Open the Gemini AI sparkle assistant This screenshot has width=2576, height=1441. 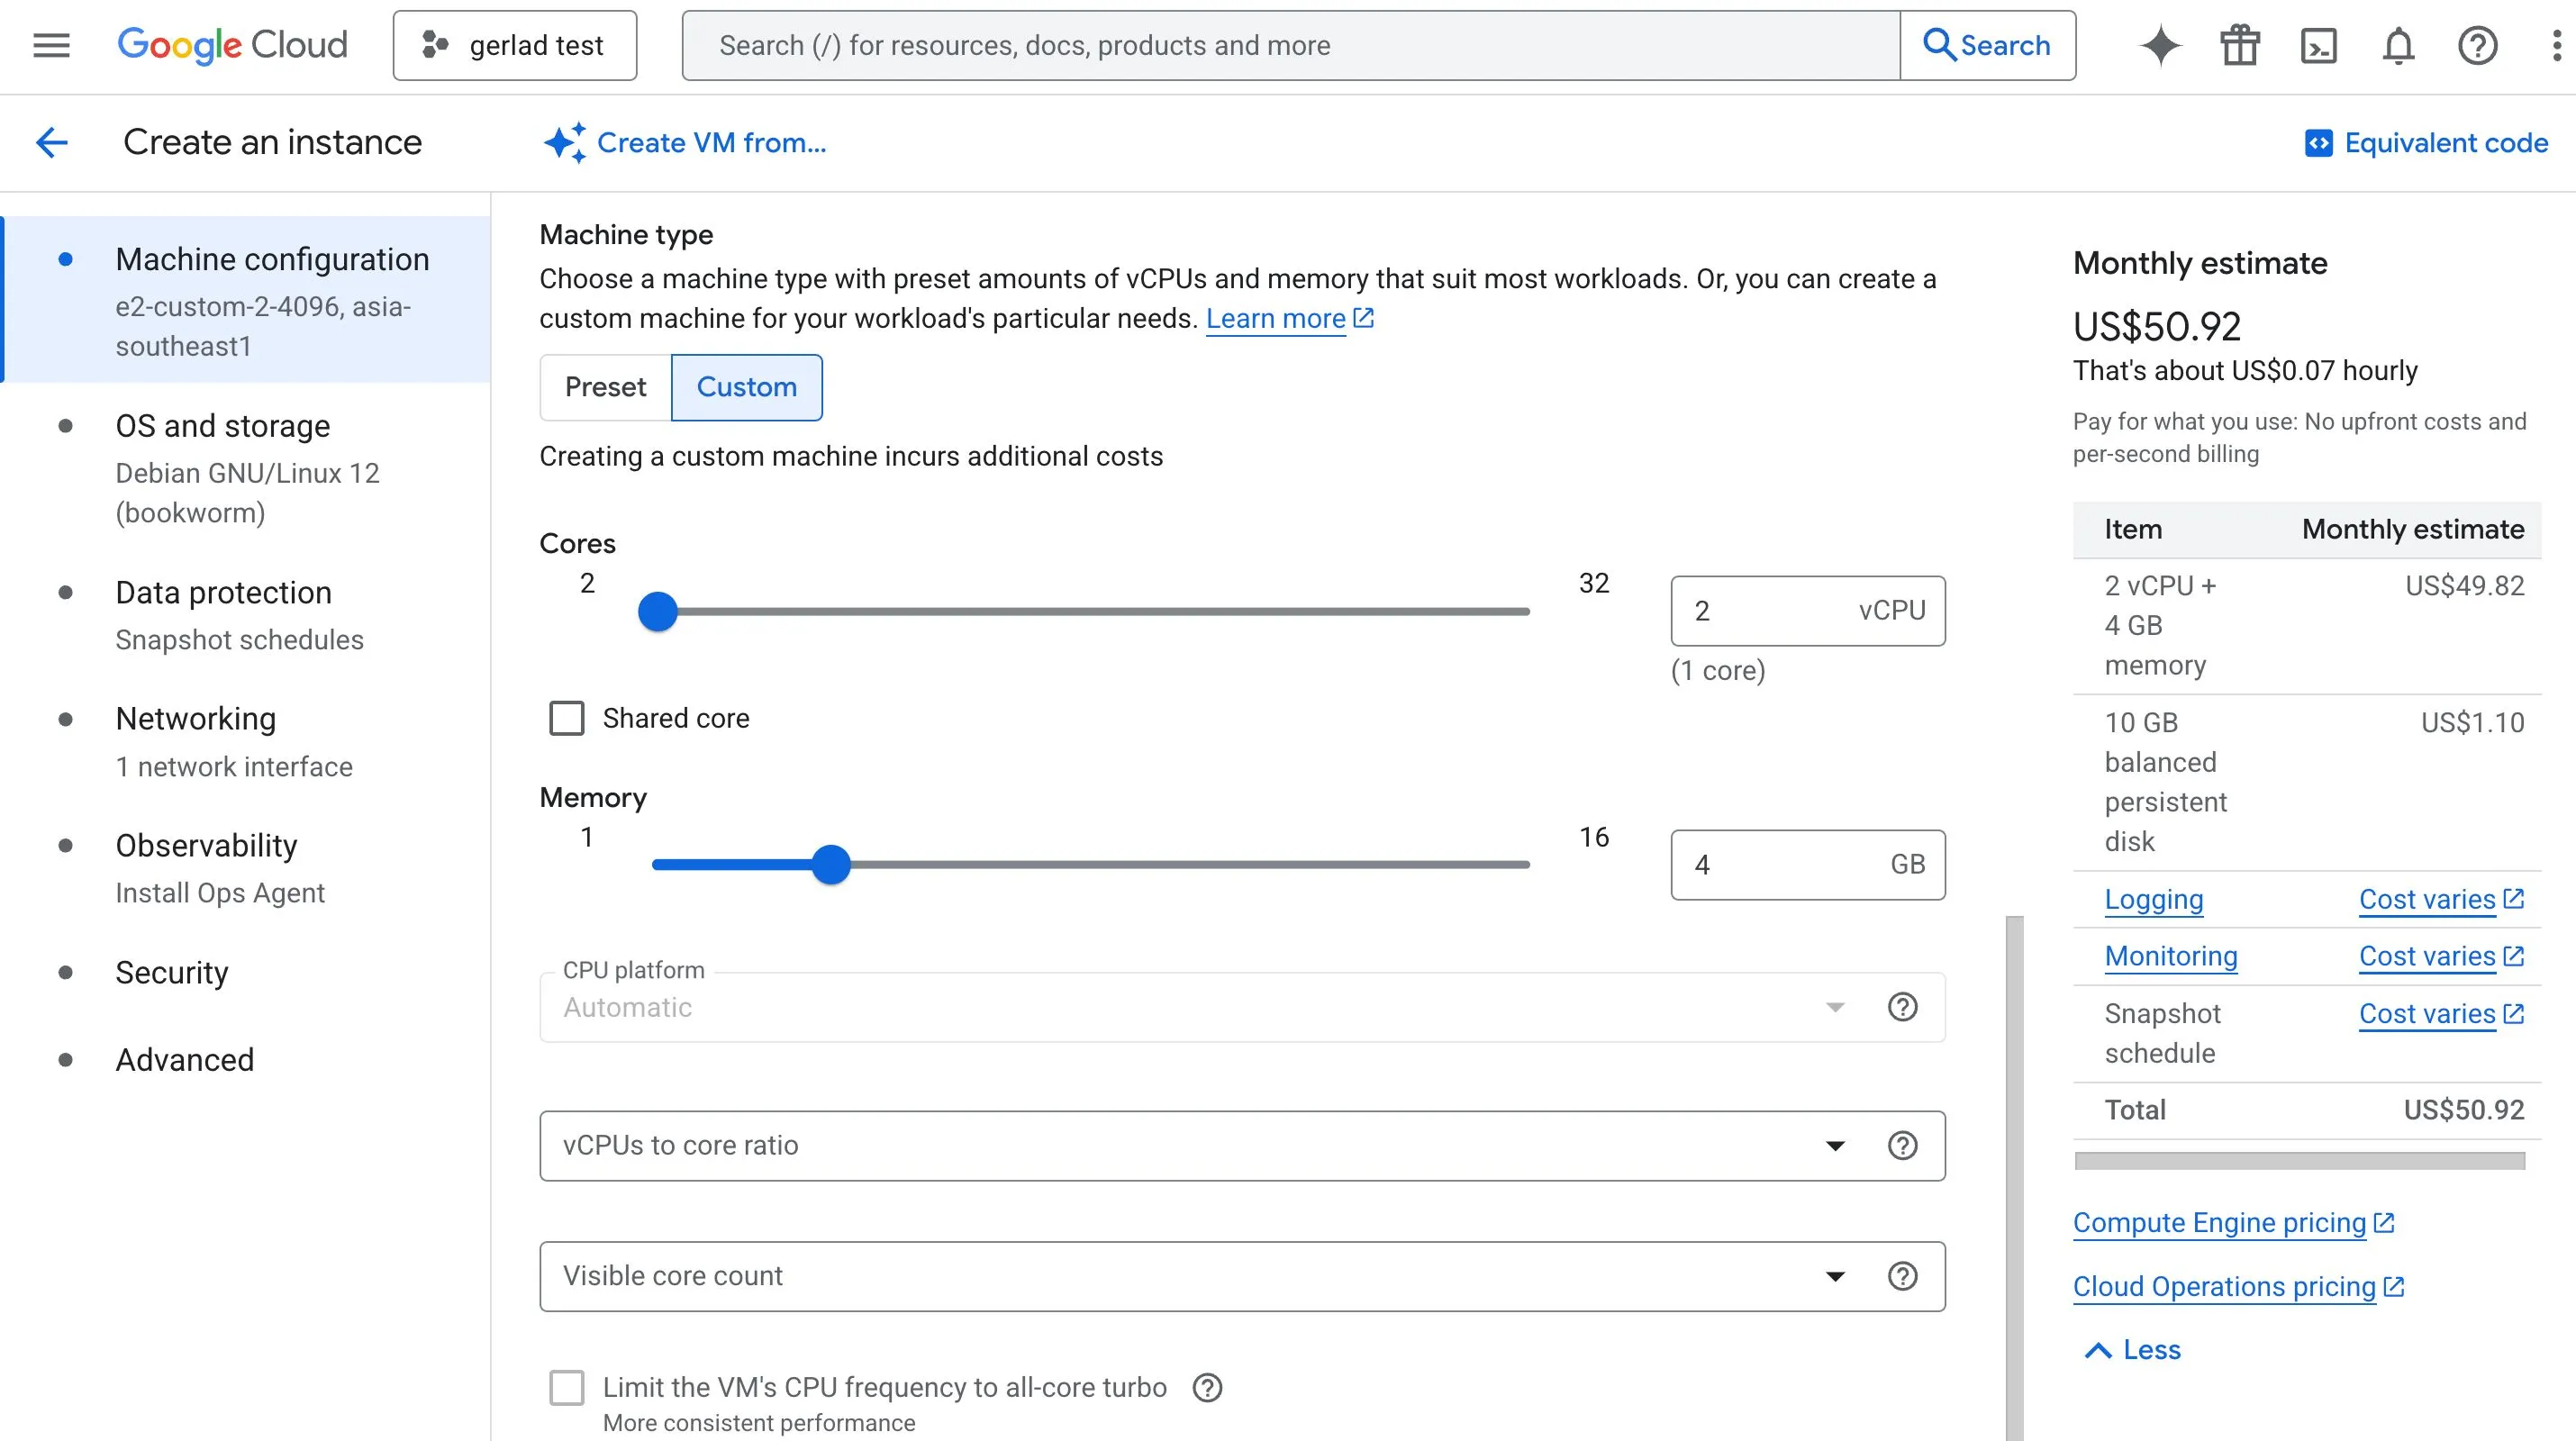[x=2160, y=45]
